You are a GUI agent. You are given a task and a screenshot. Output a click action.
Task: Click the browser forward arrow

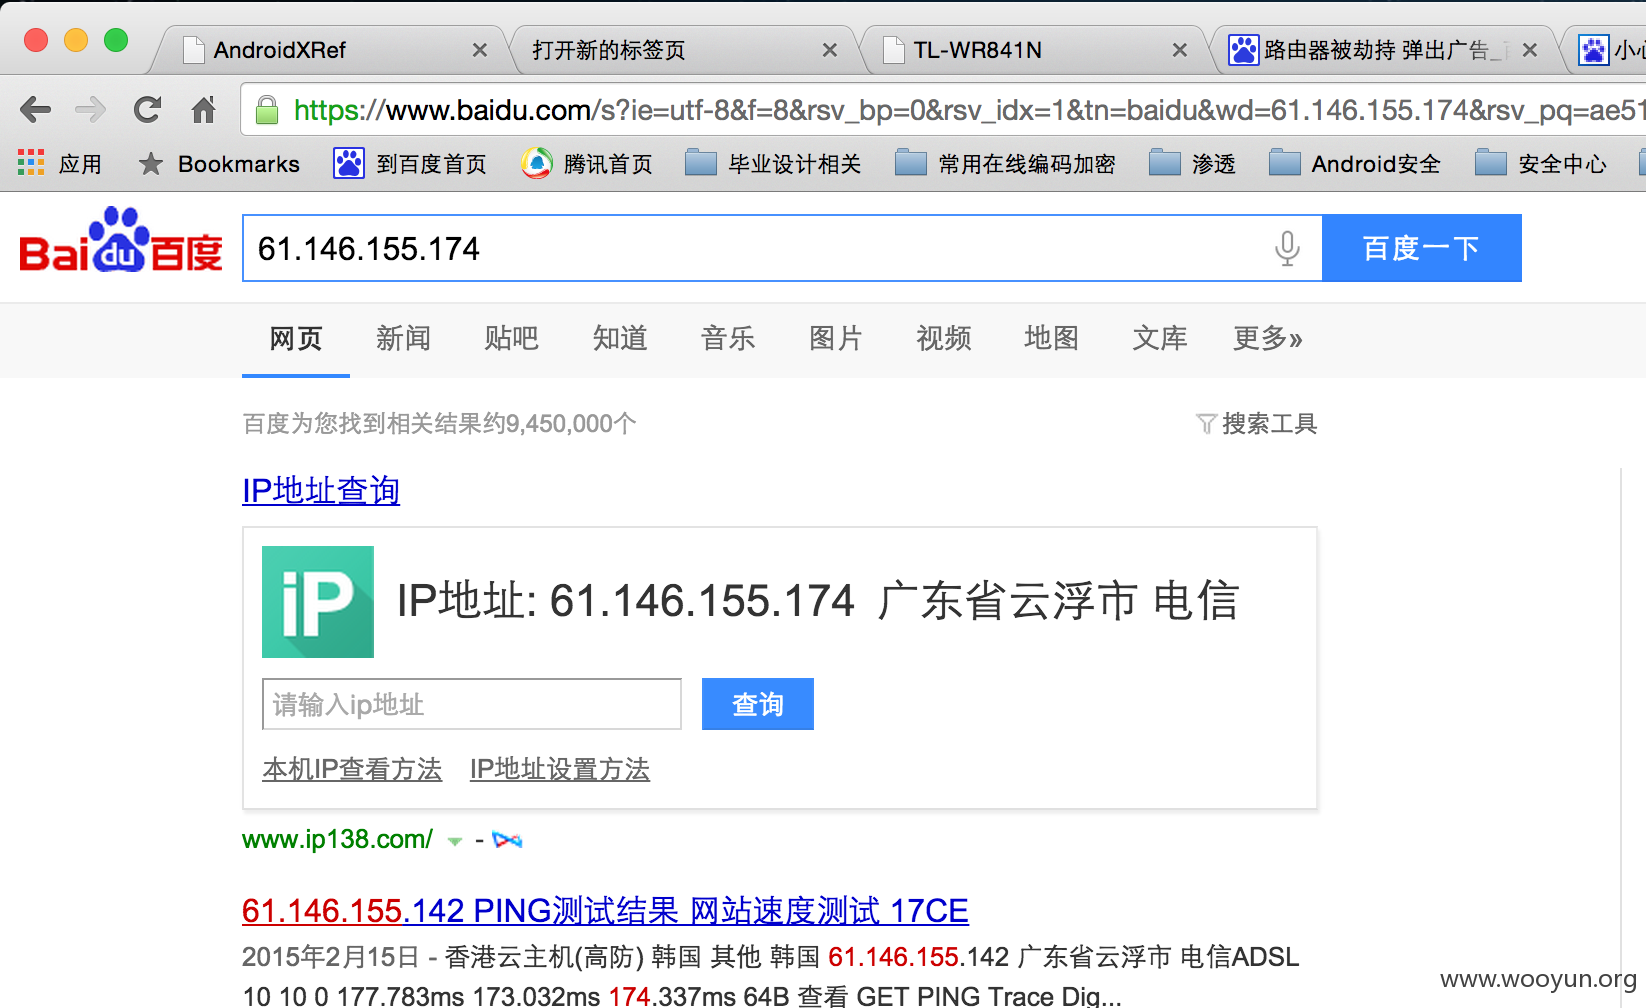[x=91, y=109]
